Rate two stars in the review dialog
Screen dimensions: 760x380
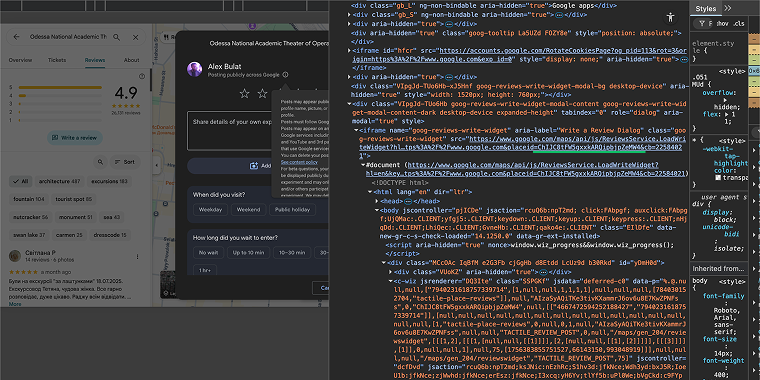point(262,94)
